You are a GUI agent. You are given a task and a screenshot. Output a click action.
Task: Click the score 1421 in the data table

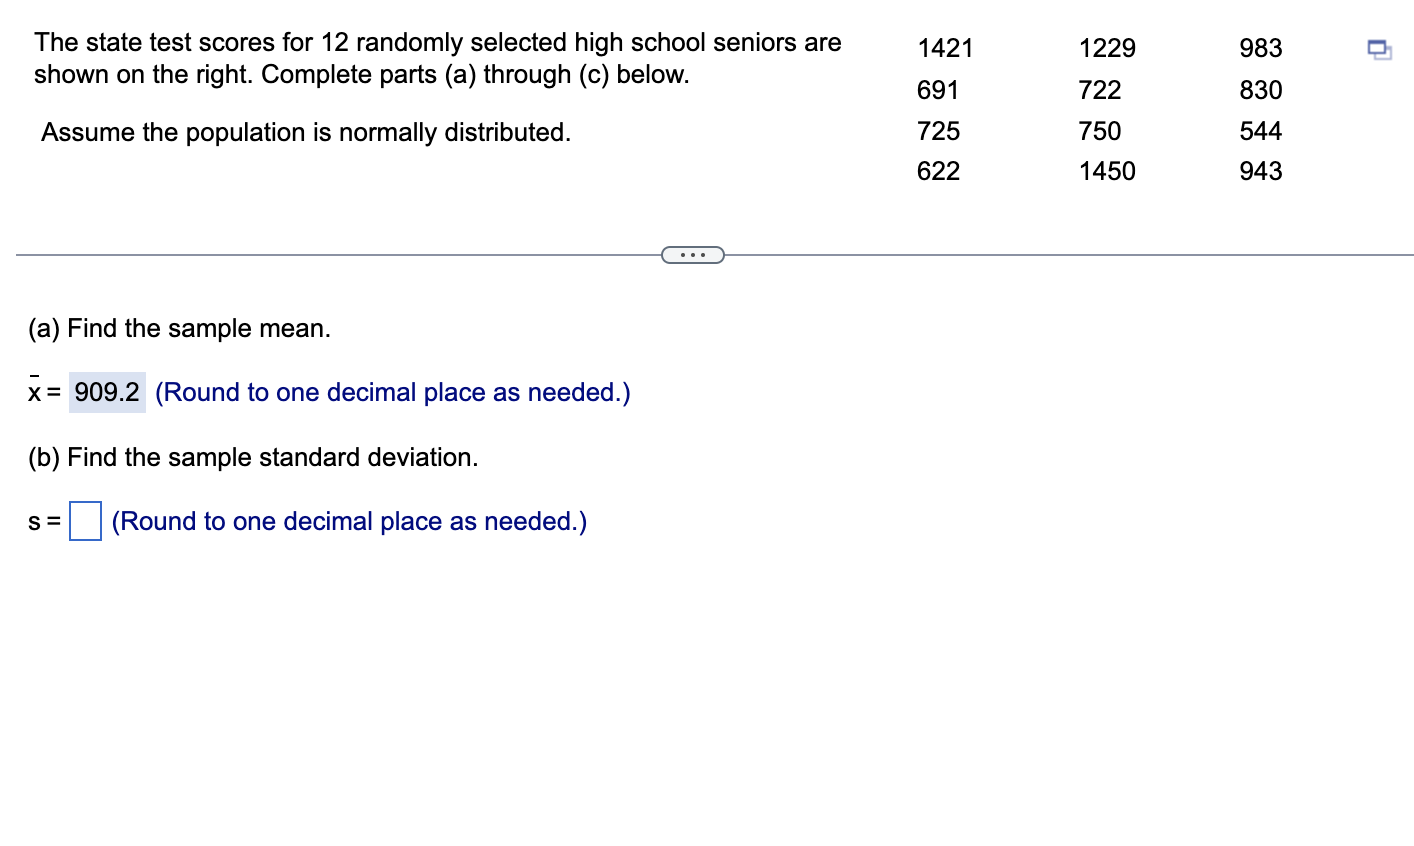pyautogui.click(x=944, y=48)
